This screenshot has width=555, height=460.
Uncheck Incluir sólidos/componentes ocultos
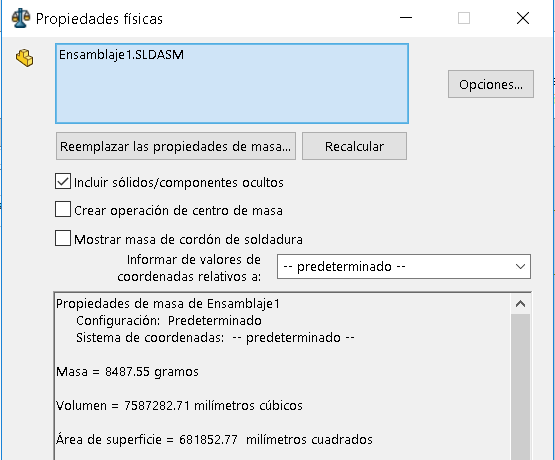[63, 182]
